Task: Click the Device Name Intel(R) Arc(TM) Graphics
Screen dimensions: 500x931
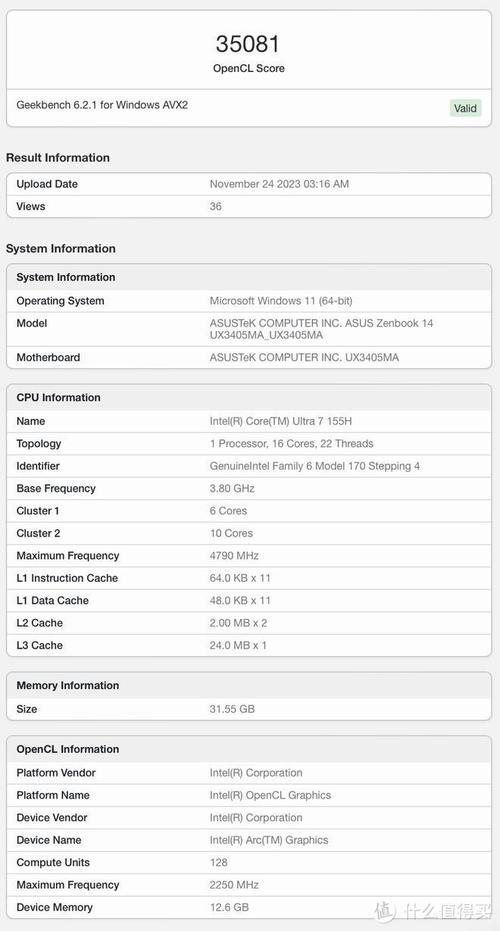Action: click(x=269, y=840)
